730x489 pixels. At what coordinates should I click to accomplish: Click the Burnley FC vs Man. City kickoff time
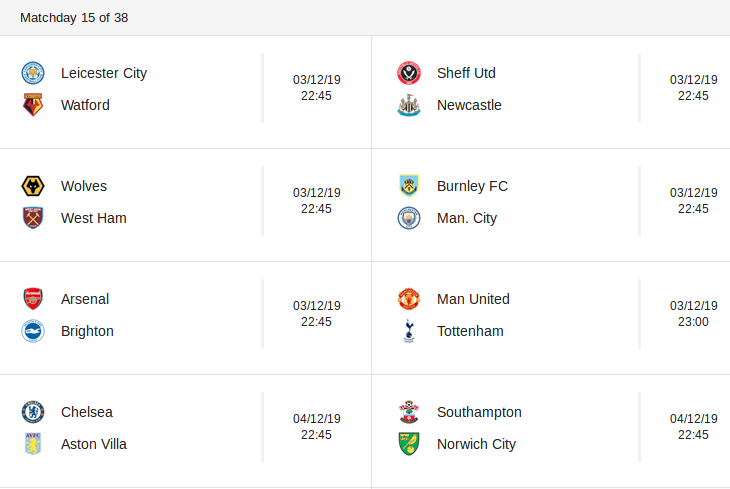693,209
